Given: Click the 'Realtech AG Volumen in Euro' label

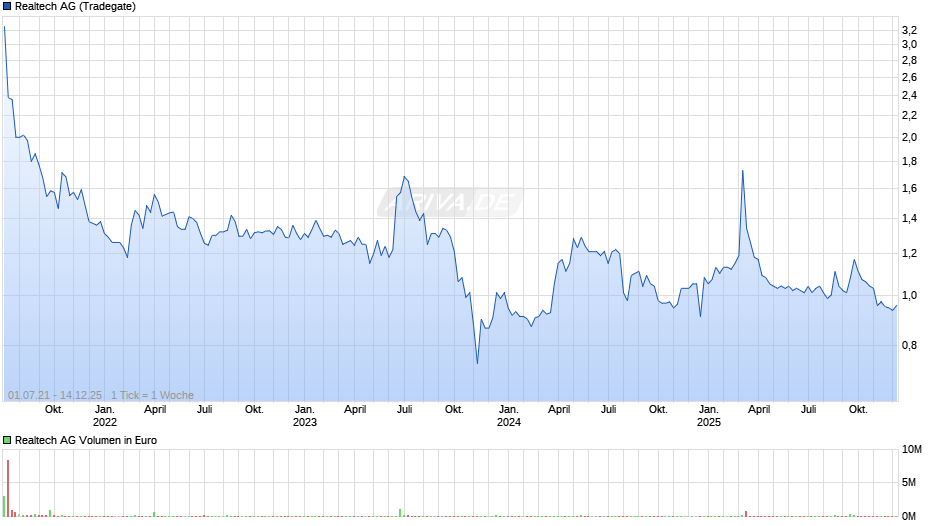Looking at the screenshot, I should (x=86, y=440).
